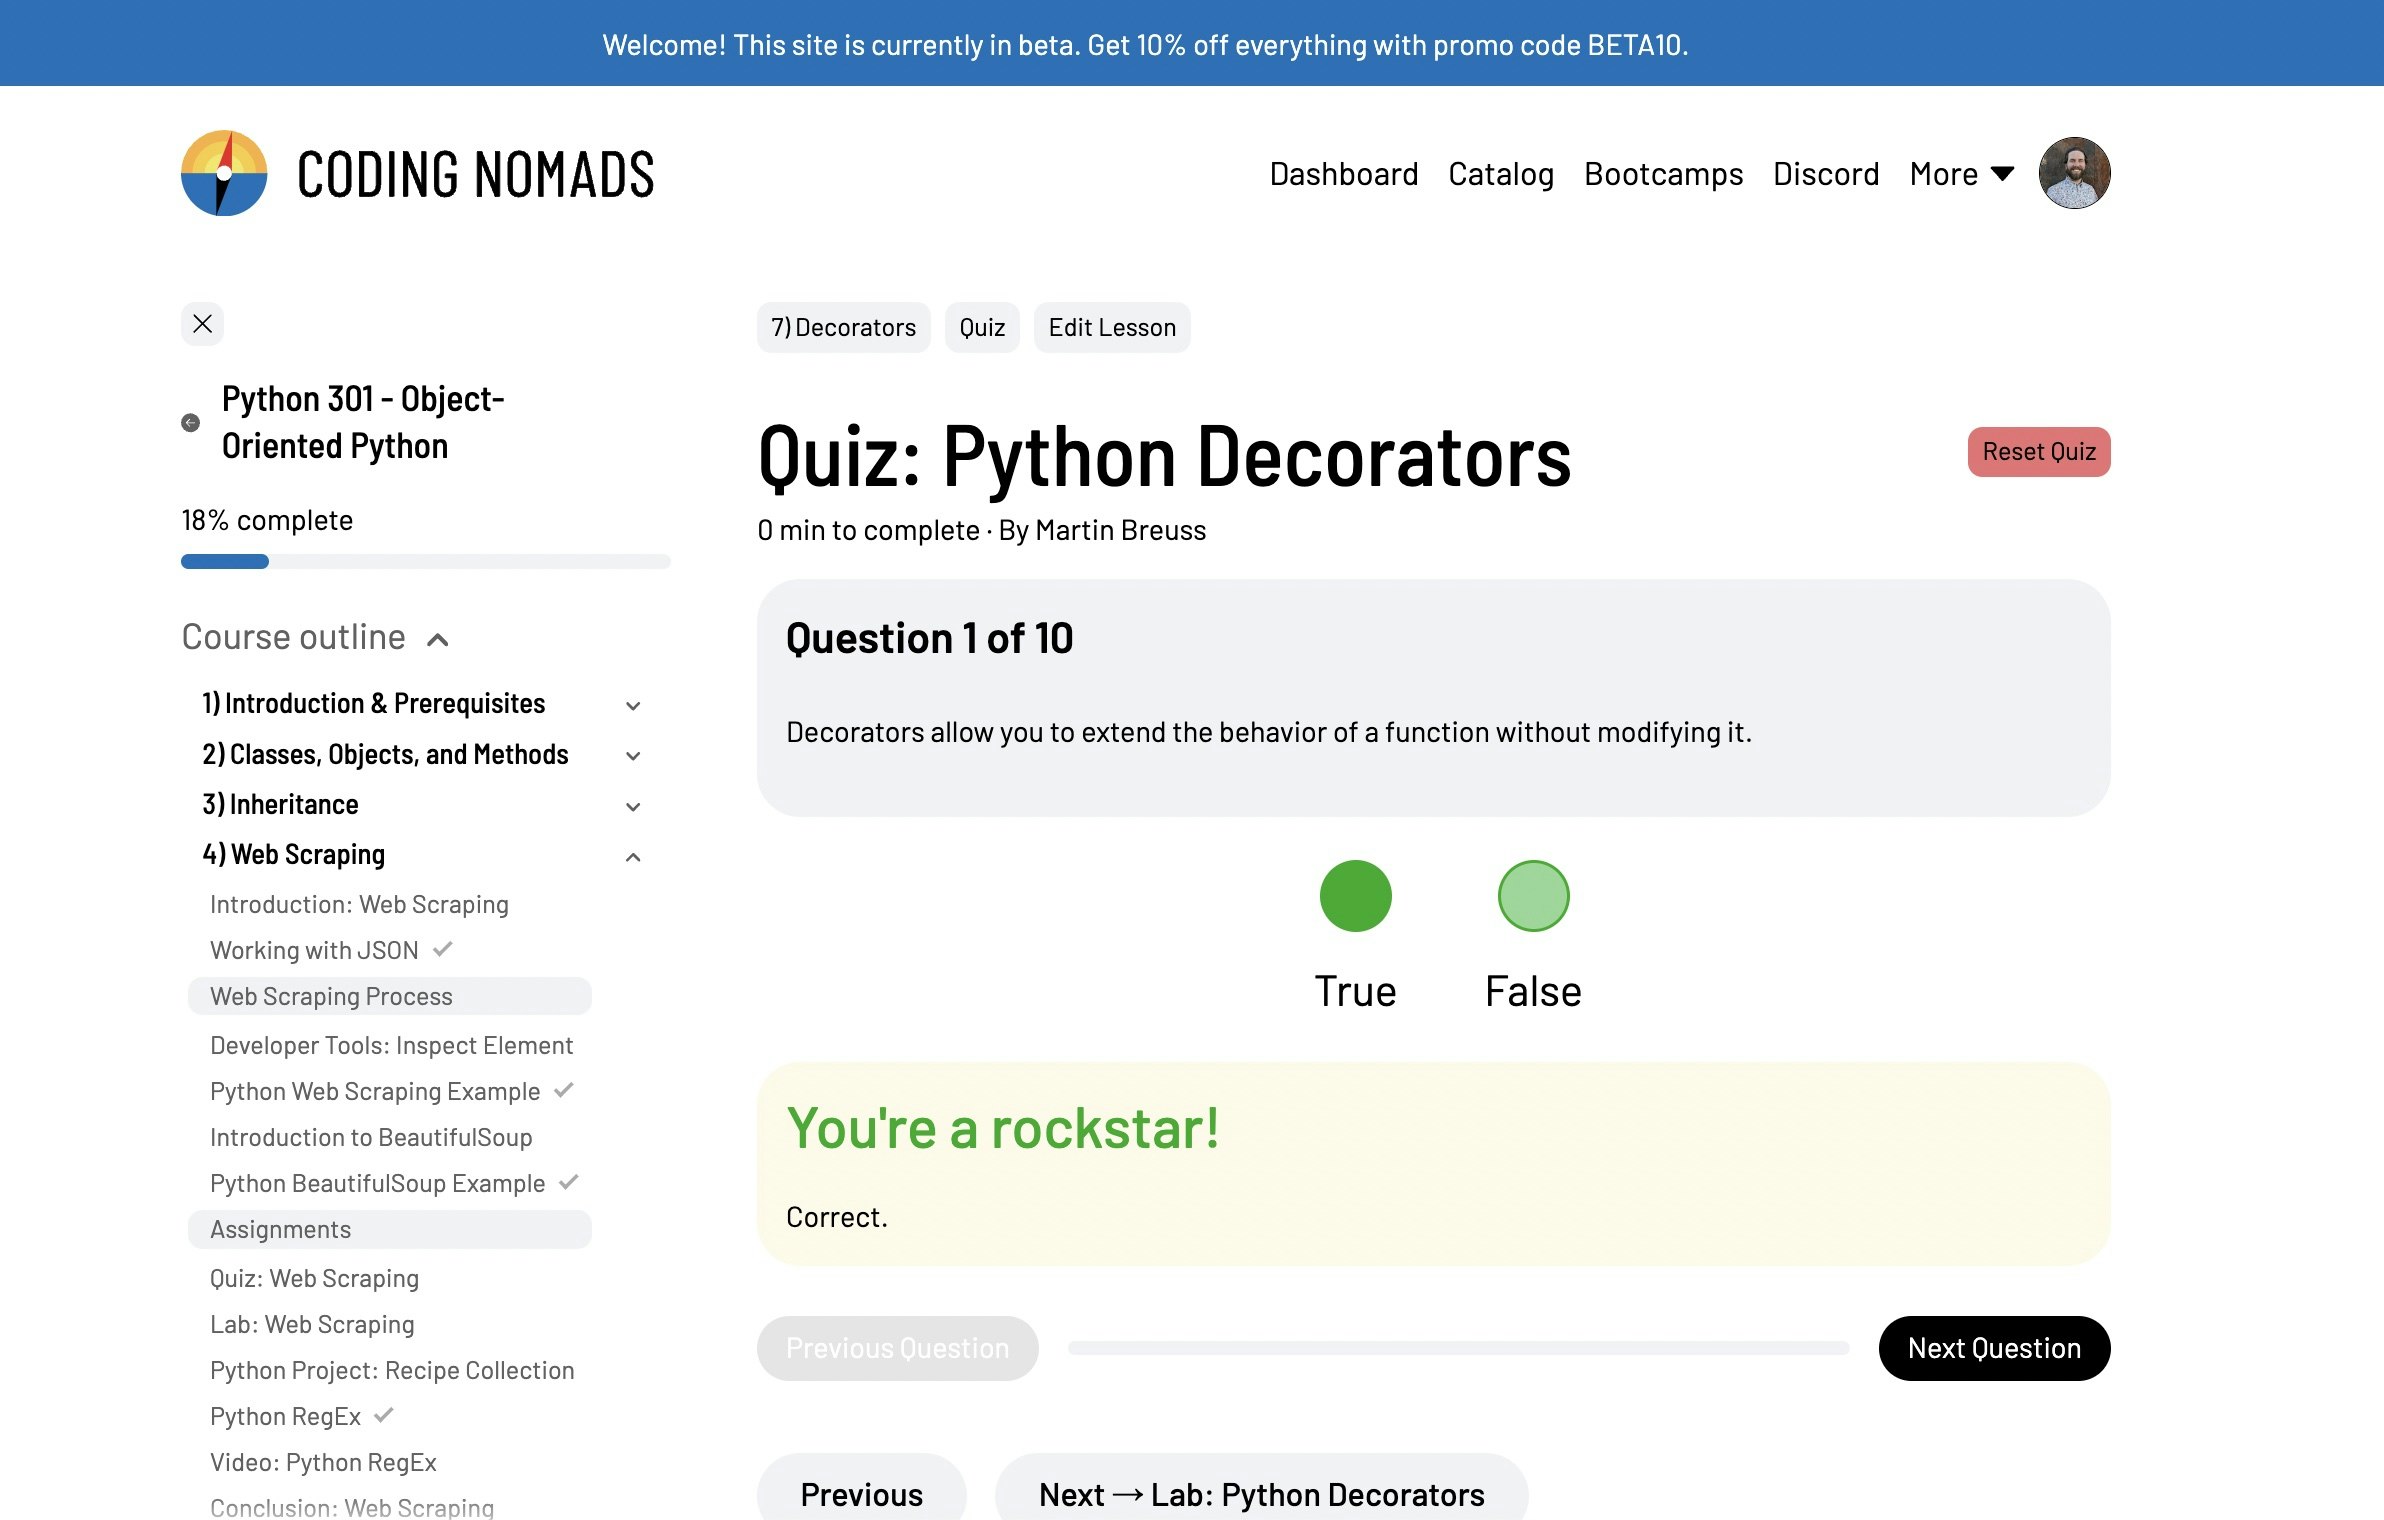Click checkmark next to Working with JSON
2384x1520 pixels.
point(443,949)
